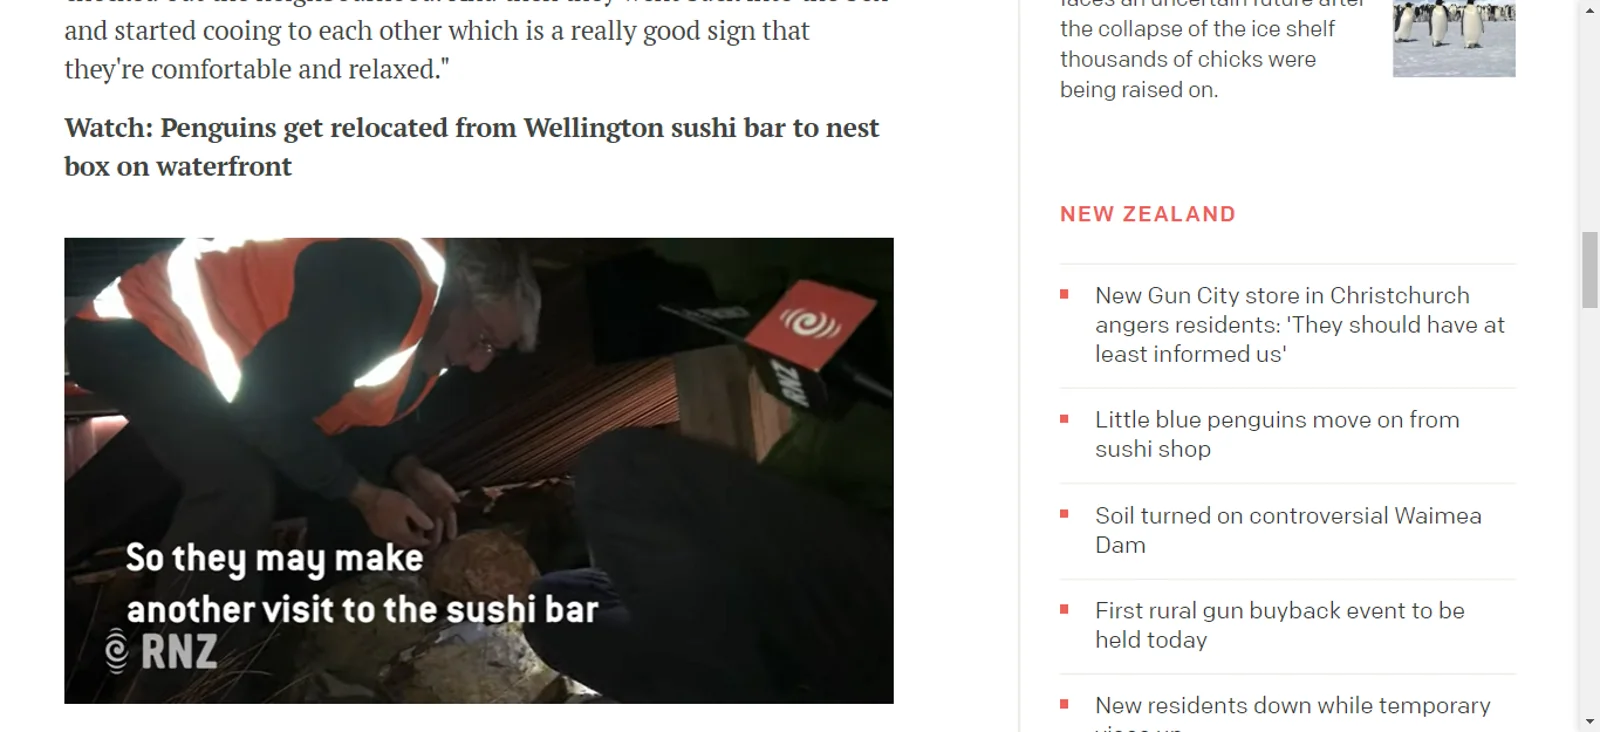Viewport: 1600px width, 732px height.
Task: Click red bullet beside Waimea Dam headline
Action: [x=1065, y=515]
